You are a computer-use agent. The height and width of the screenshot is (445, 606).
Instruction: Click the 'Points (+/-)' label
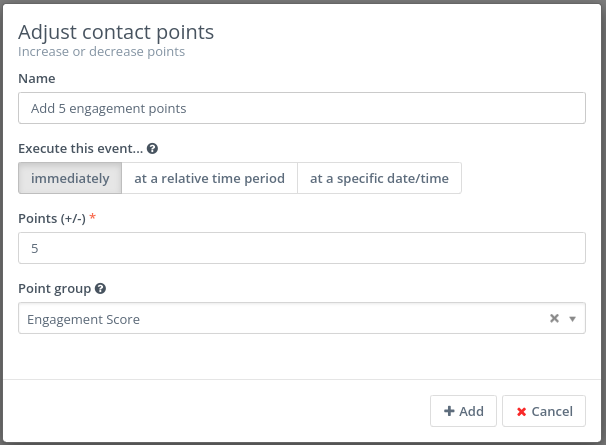point(52,218)
